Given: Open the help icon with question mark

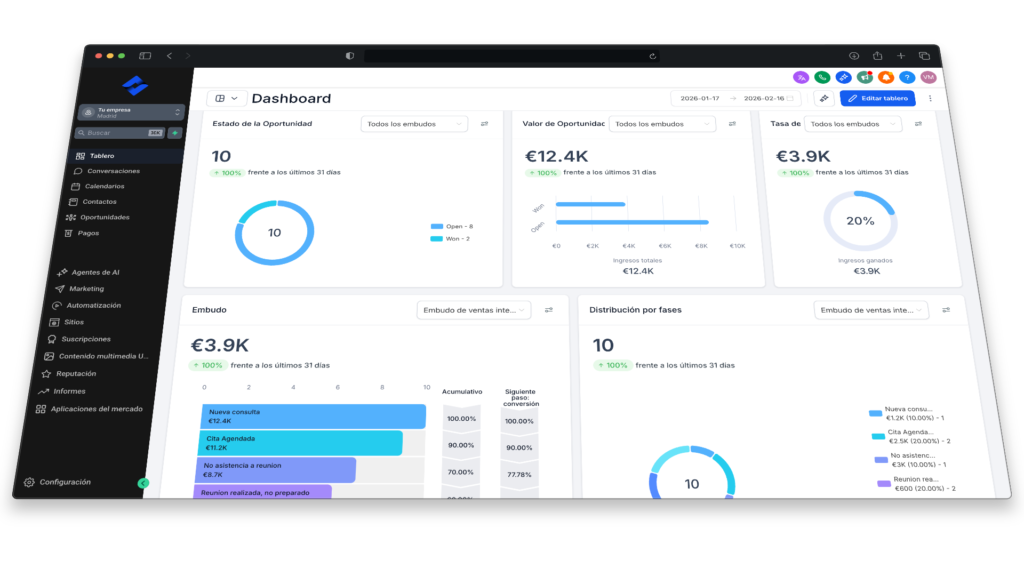Looking at the screenshot, I should tap(905, 77).
